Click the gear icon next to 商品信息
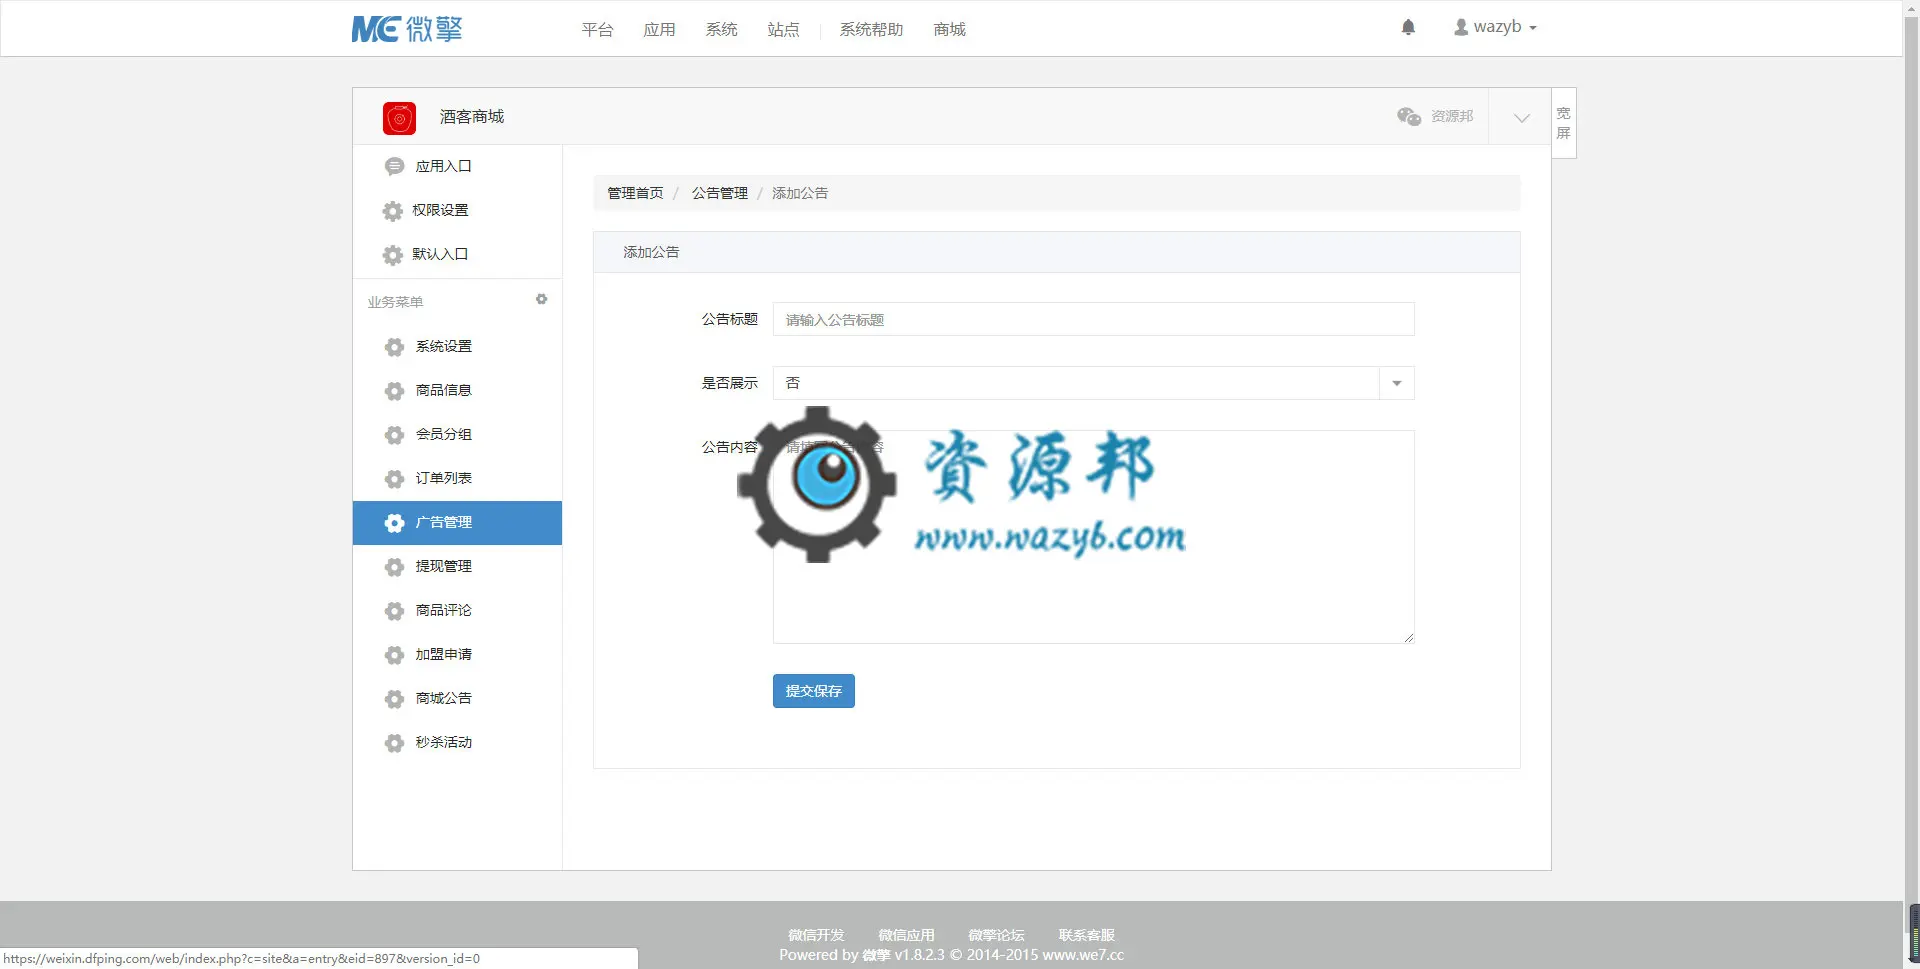This screenshot has width=1920, height=969. click(395, 391)
